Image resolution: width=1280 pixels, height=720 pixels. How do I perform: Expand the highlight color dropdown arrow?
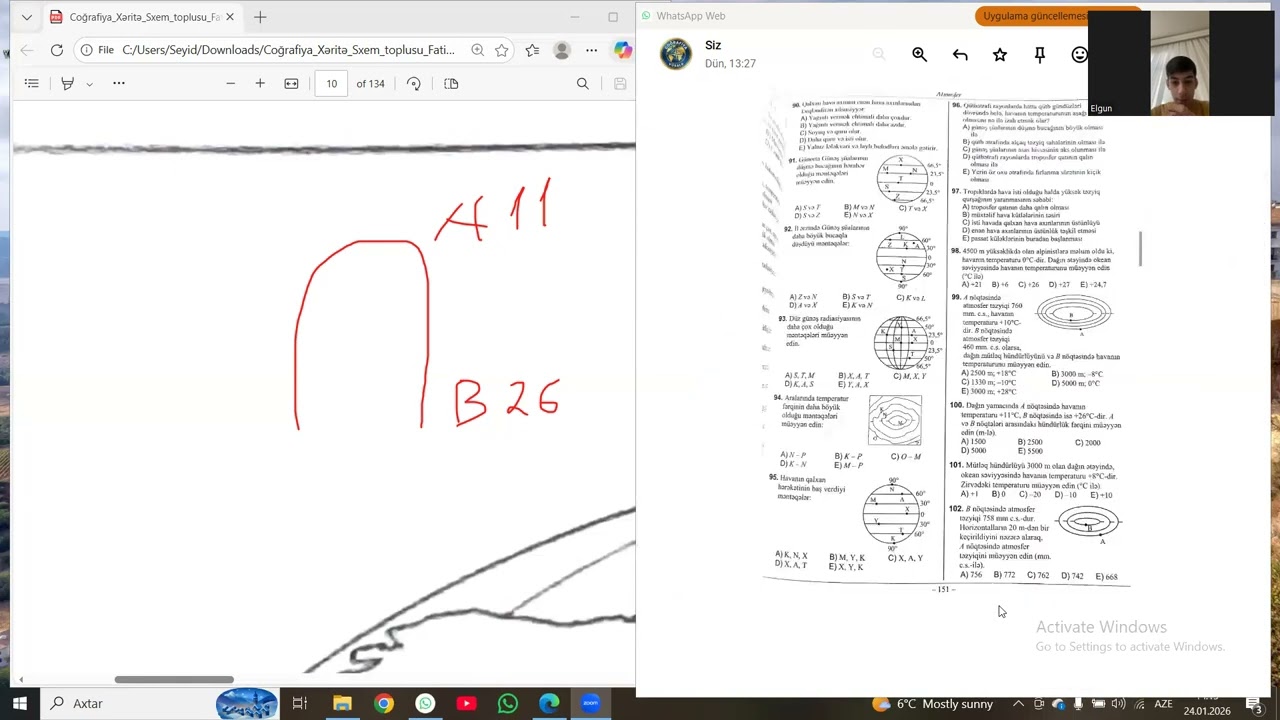[x=89, y=84]
